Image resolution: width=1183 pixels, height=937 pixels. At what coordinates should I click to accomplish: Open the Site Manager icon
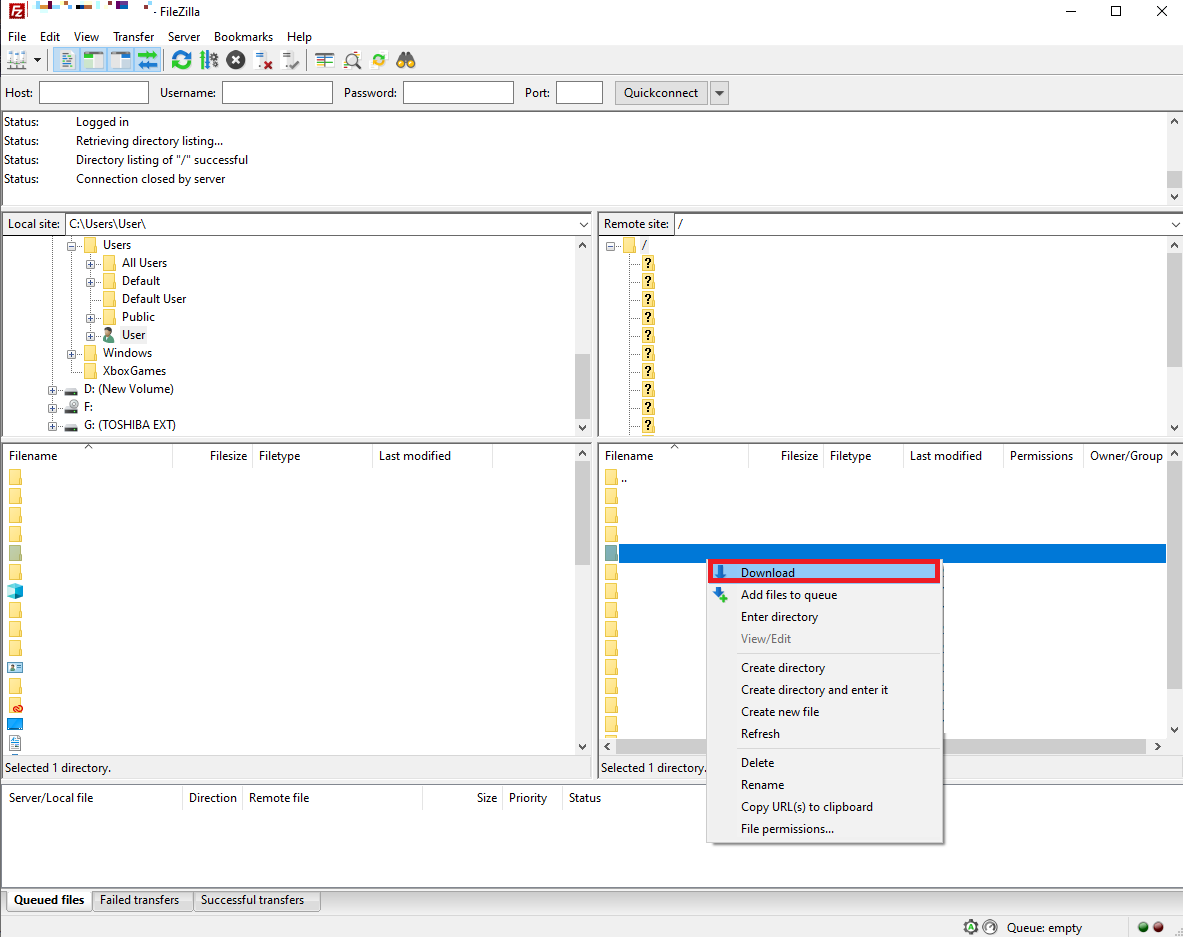17,60
